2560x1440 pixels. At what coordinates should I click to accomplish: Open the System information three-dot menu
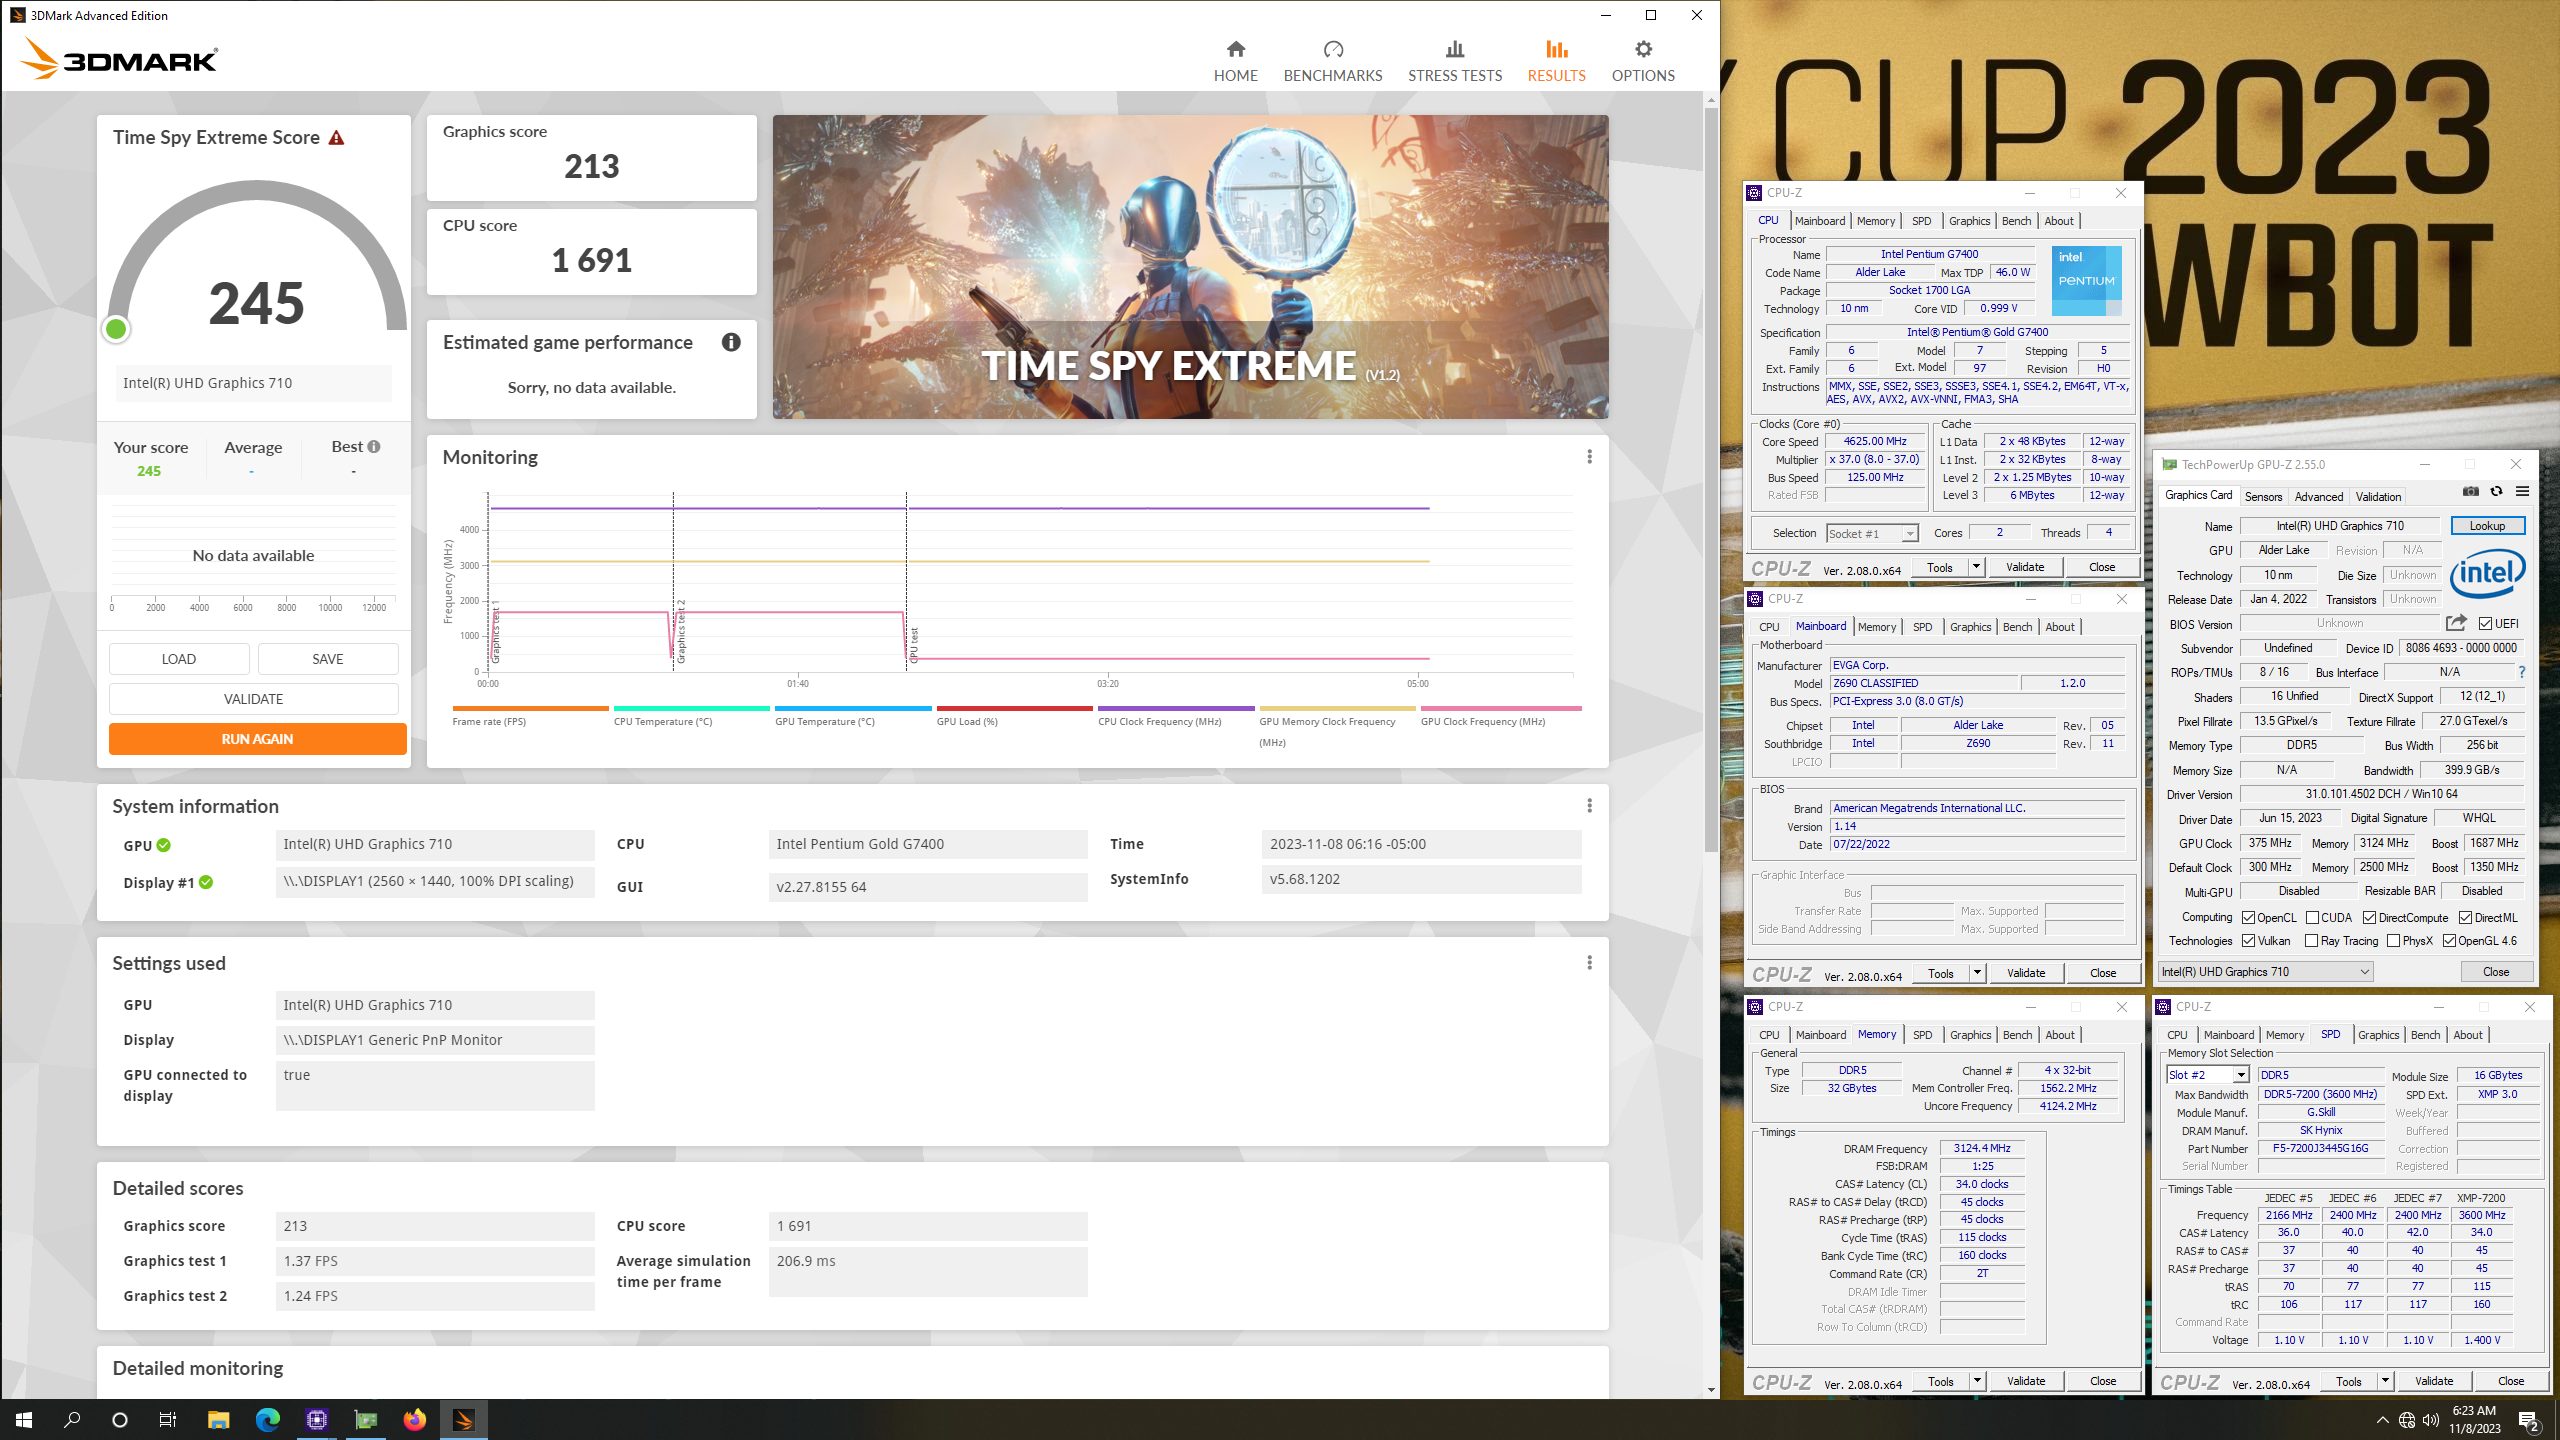[1589, 806]
